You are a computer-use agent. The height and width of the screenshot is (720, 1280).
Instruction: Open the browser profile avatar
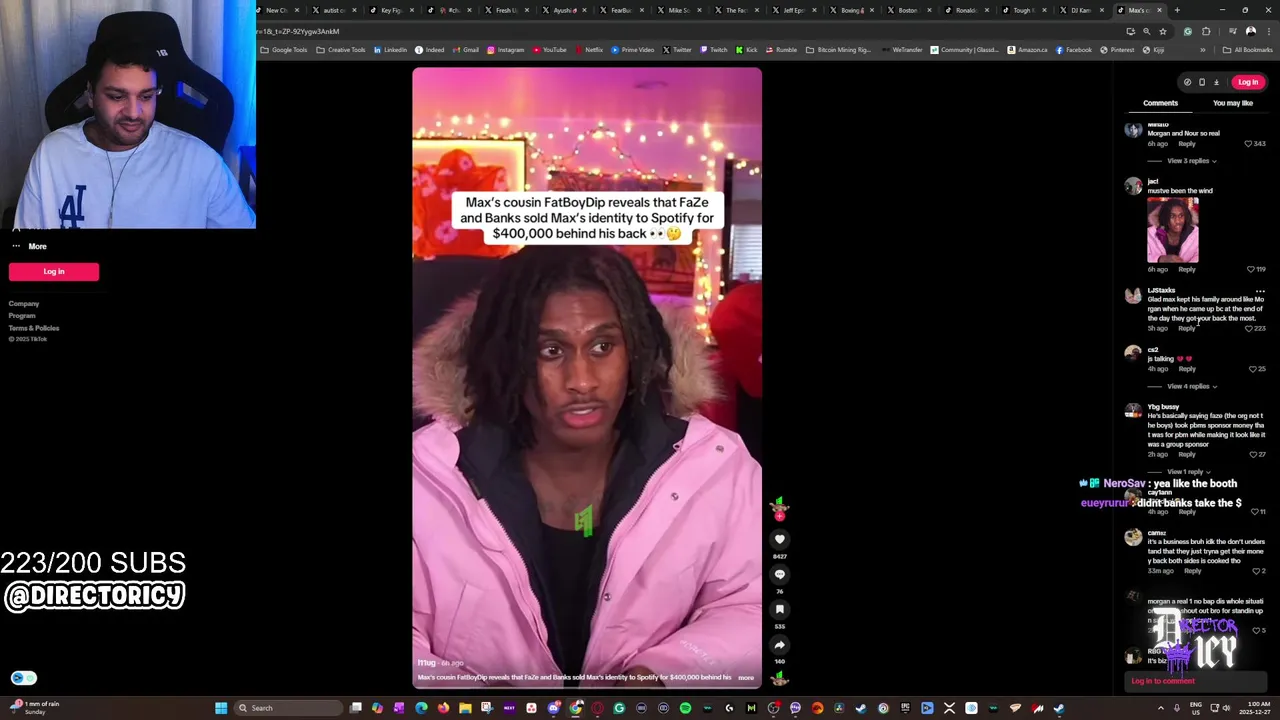point(1250,31)
